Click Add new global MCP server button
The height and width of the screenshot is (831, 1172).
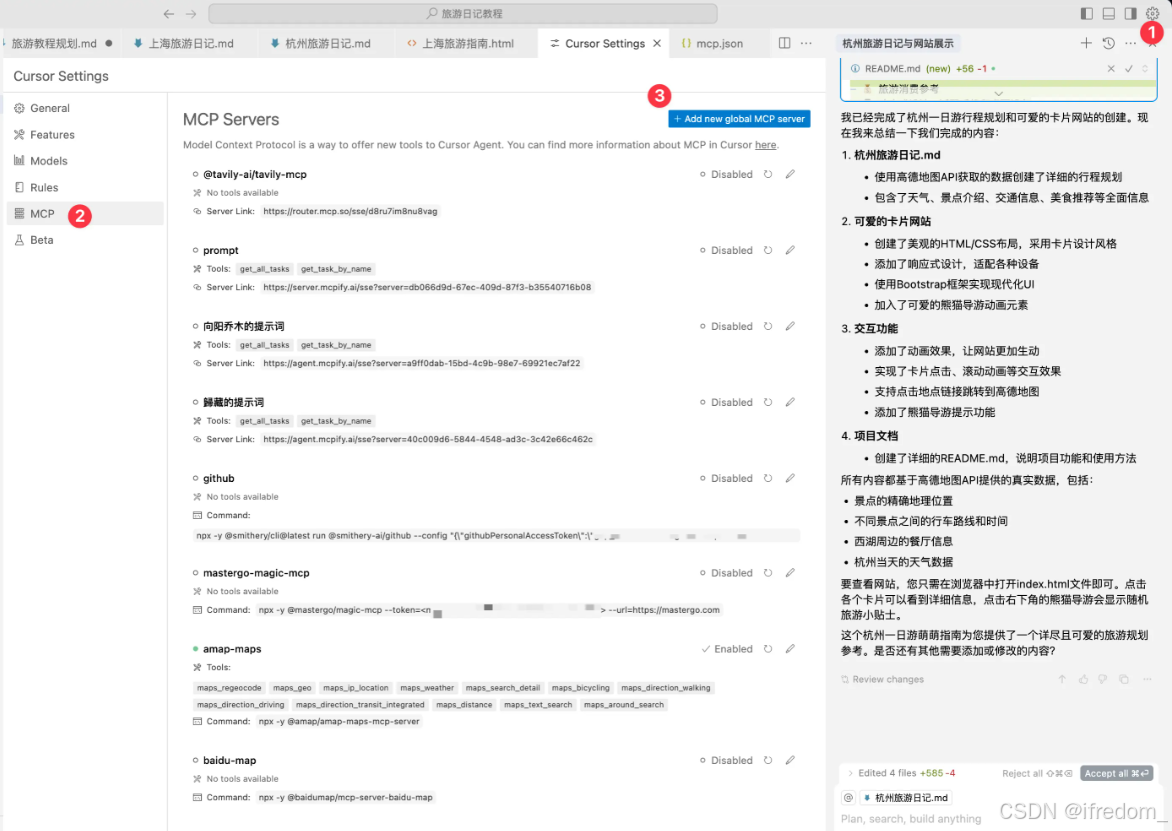(x=739, y=119)
